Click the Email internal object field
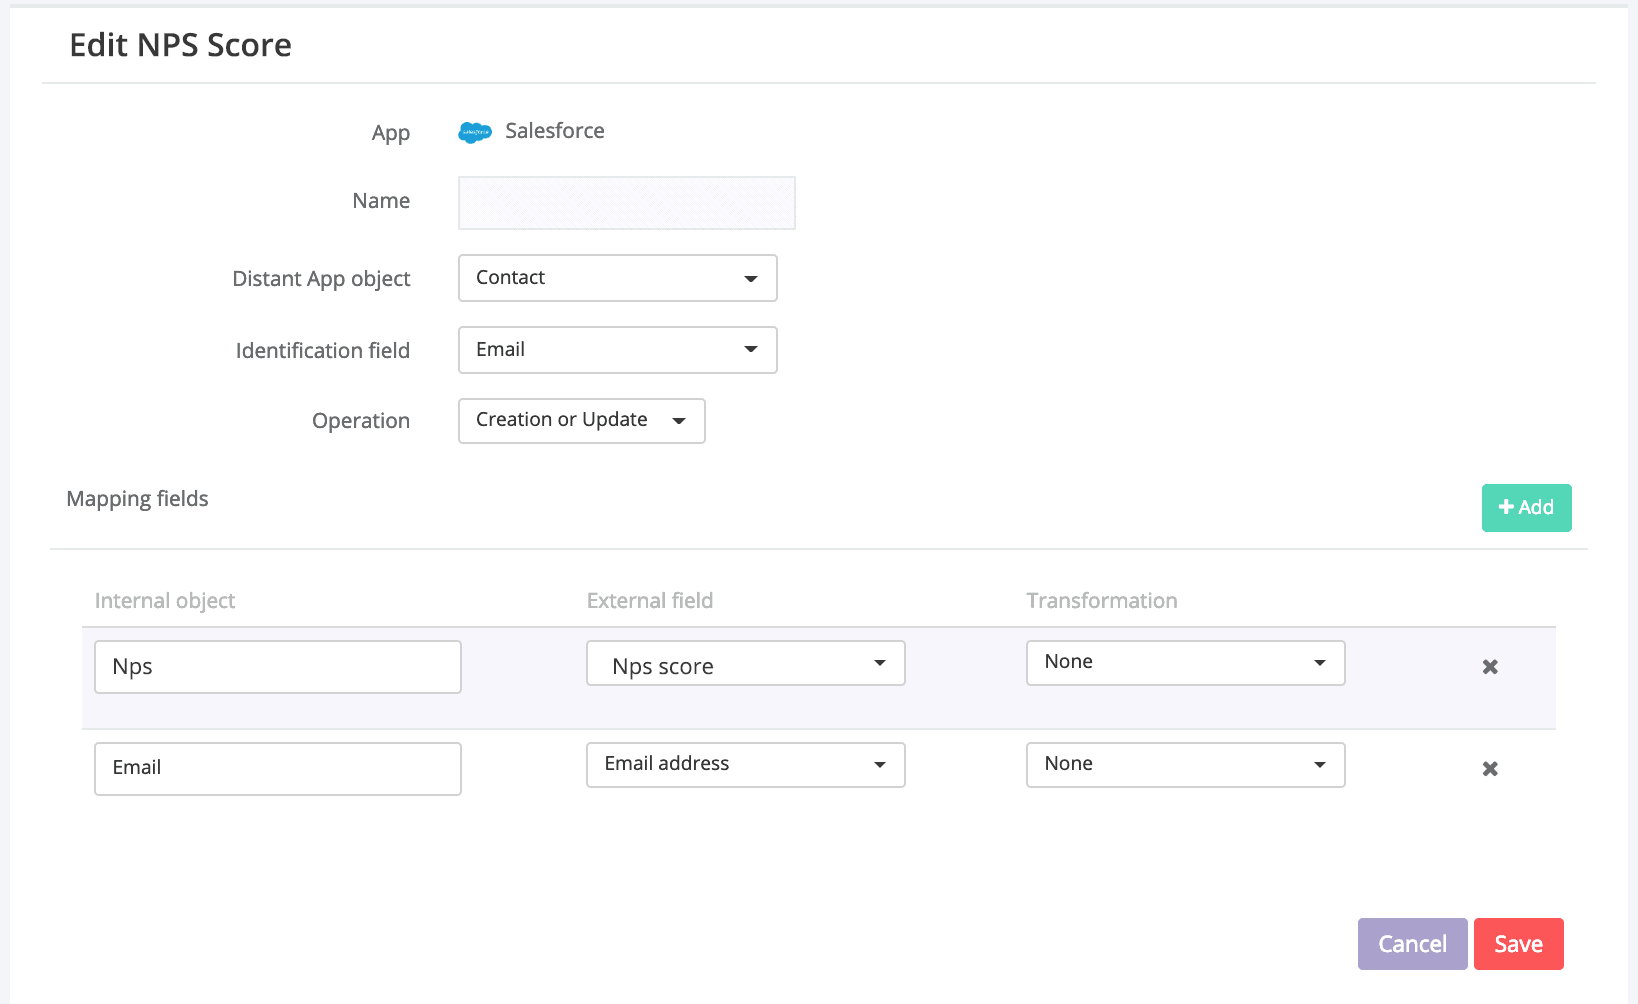This screenshot has height=1004, width=1638. (x=278, y=769)
